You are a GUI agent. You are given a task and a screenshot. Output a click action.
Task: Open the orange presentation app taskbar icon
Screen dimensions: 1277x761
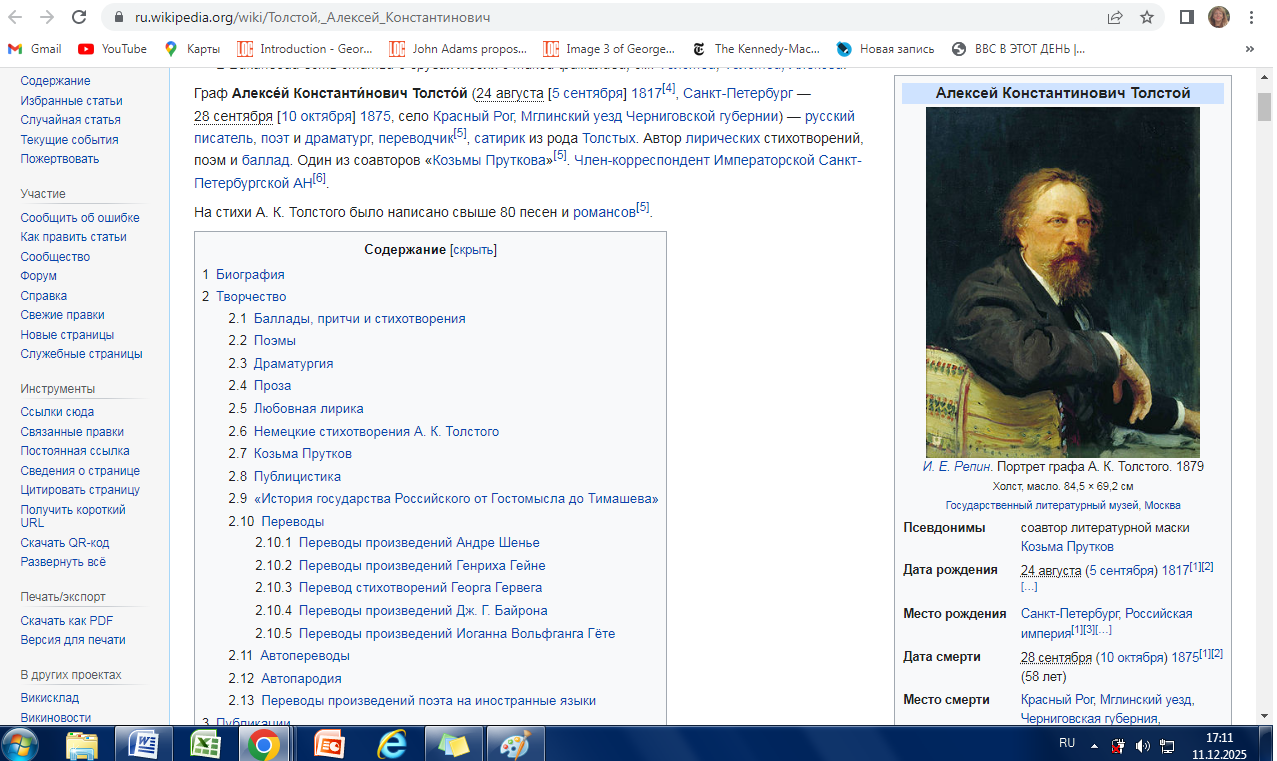coord(329,744)
